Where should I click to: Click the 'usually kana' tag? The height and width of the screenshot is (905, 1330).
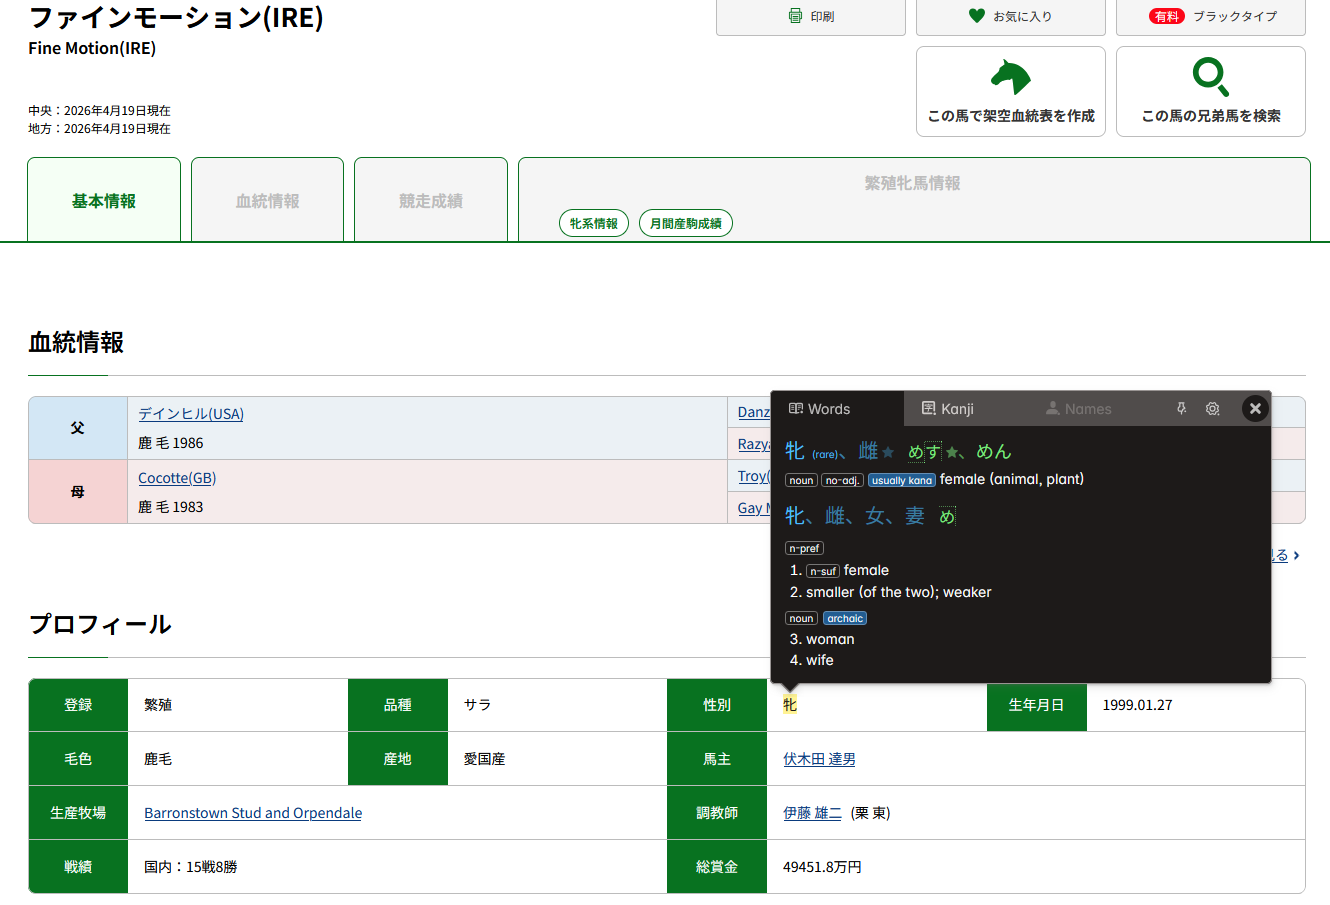pyautogui.click(x=902, y=480)
